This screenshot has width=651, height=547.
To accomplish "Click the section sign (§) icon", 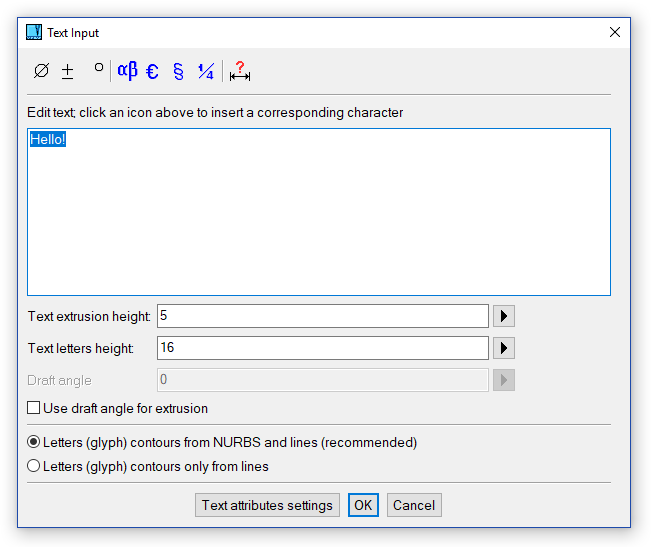I will point(178,71).
